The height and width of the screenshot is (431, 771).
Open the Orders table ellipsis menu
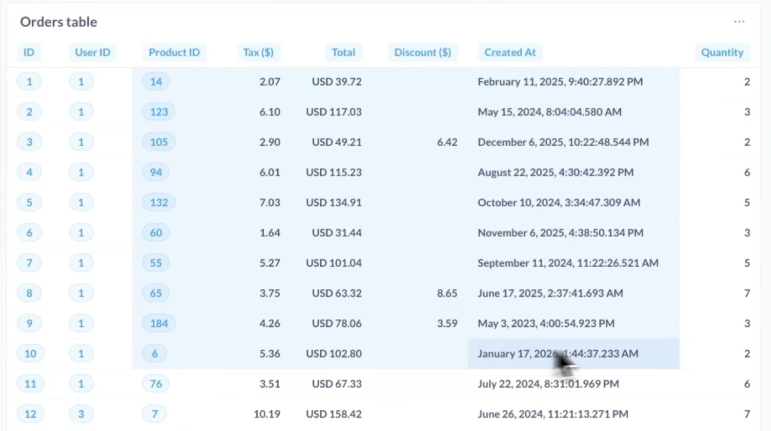click(x=739, y=21)
